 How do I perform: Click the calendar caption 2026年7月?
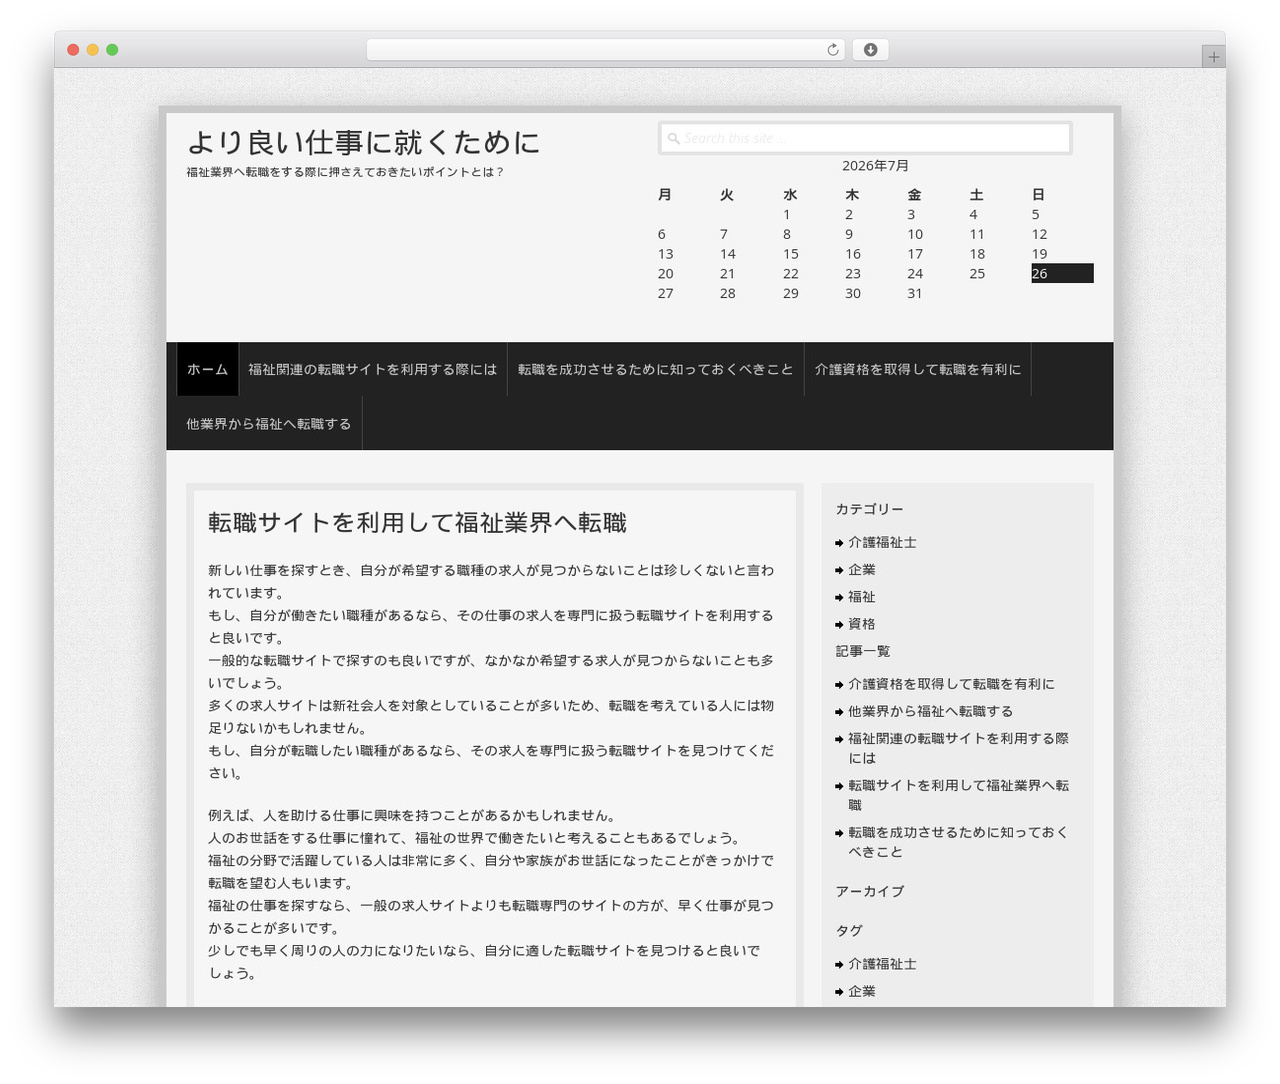click(875, 166)
